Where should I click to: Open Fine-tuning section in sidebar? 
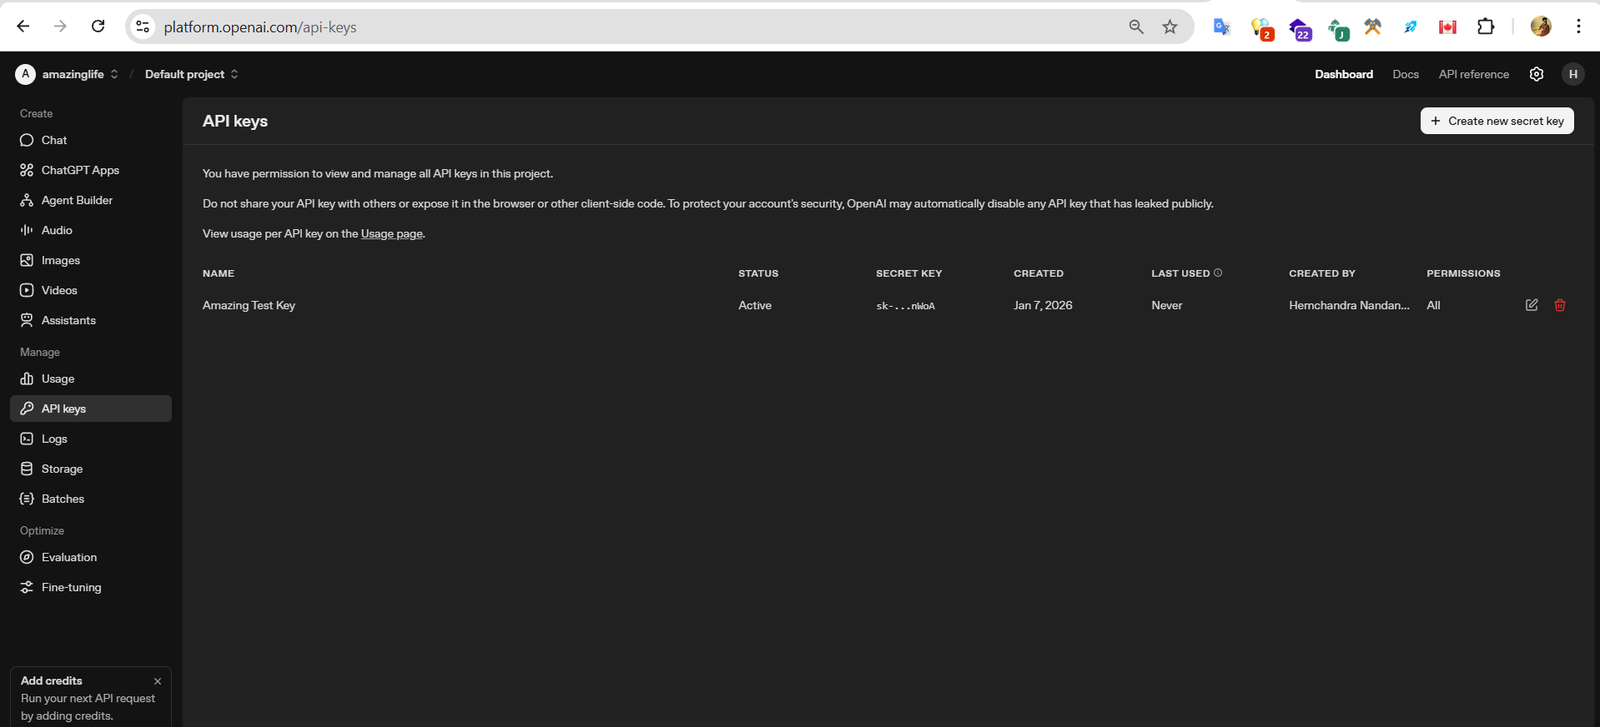(71, 587)
